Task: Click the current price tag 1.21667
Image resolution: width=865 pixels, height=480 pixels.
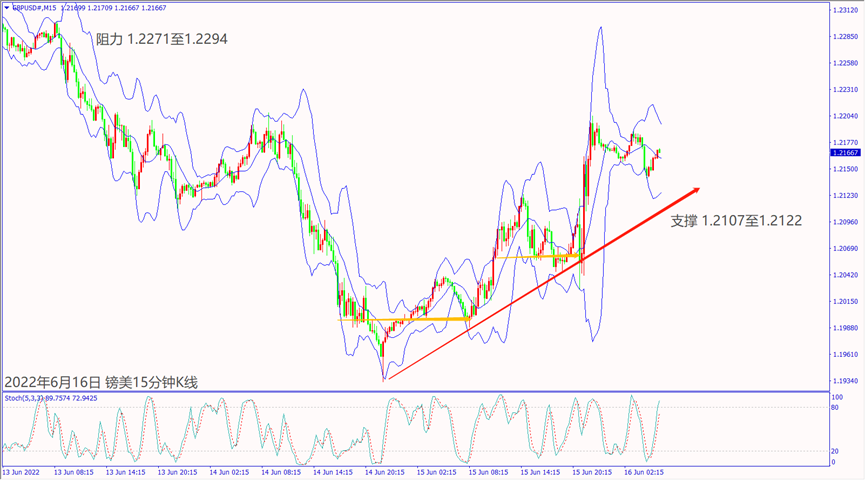Action: 845,153
